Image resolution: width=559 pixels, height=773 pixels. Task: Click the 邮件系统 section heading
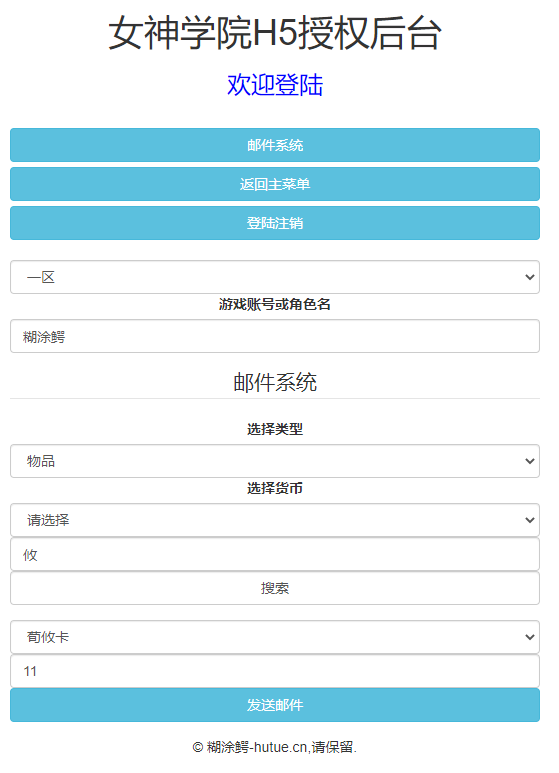coord(275,383)
